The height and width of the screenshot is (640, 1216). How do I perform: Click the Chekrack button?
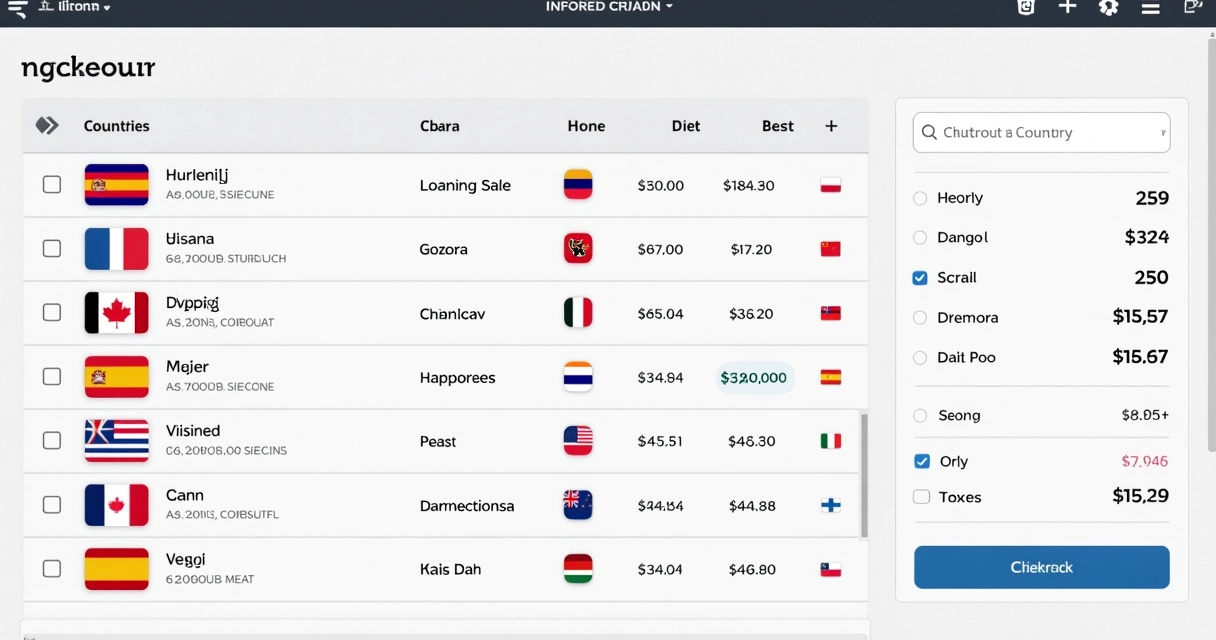click(x=1041, y=567)
